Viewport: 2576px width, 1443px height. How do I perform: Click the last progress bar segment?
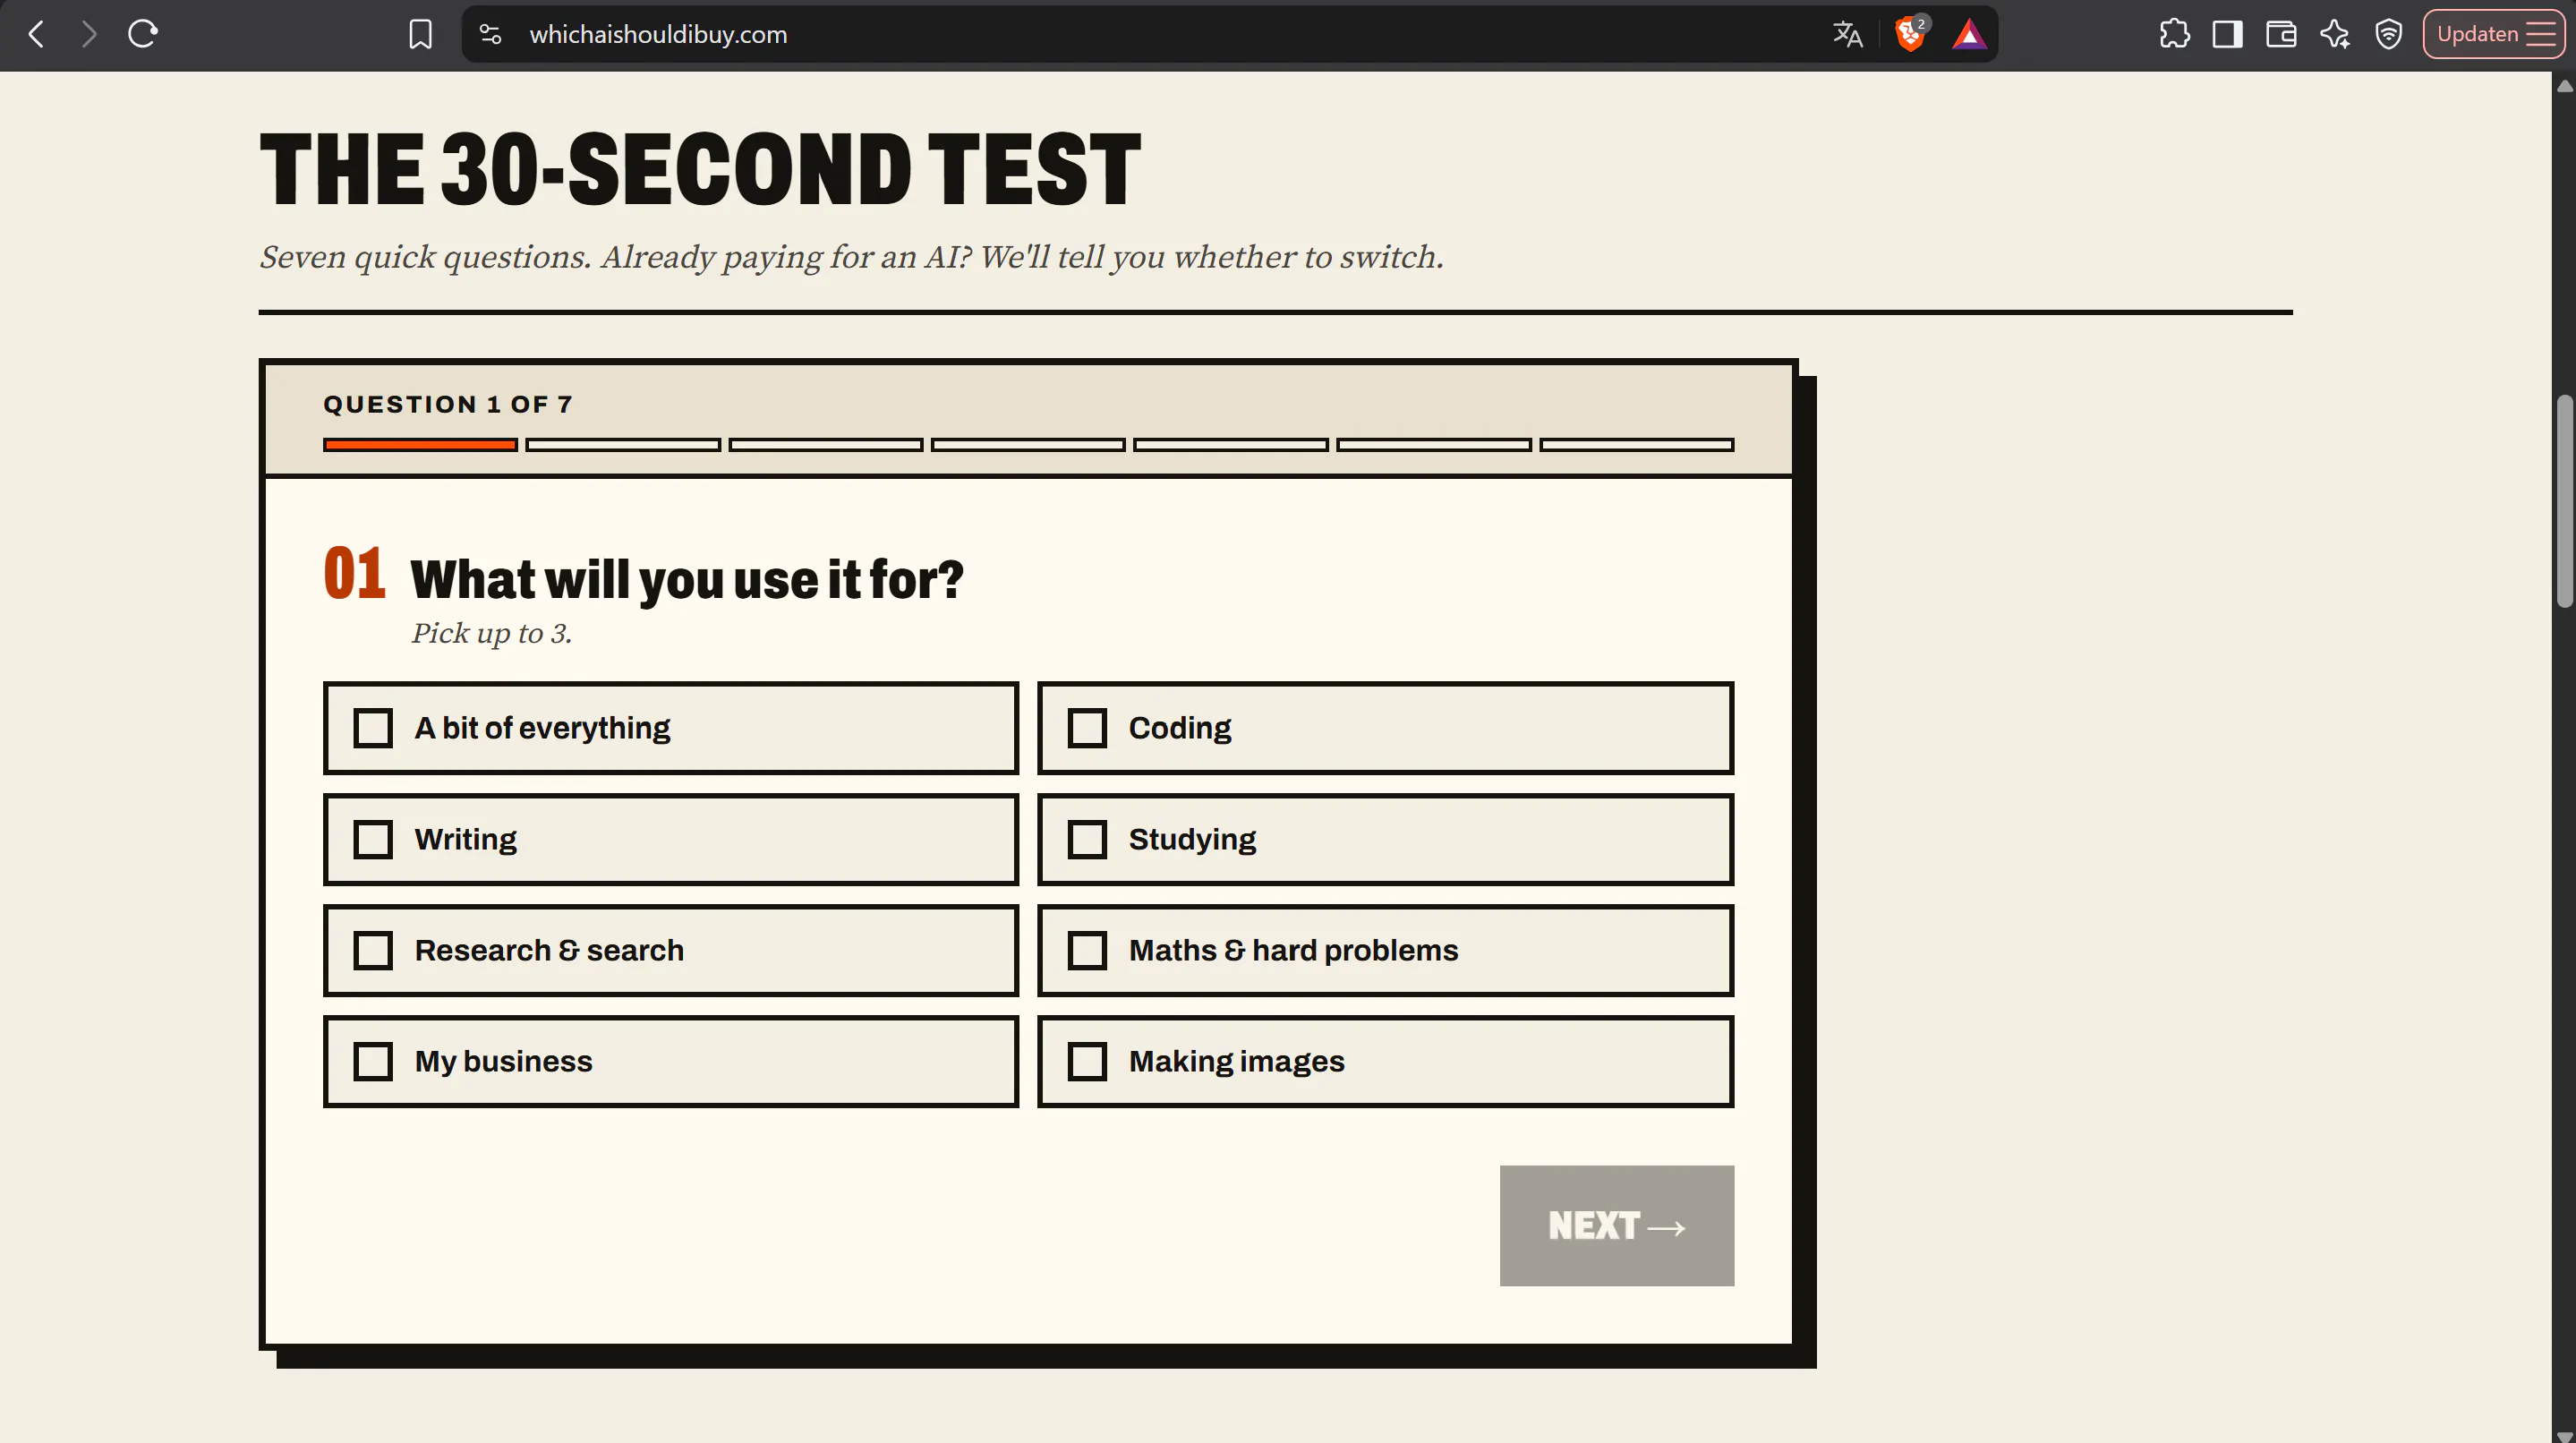(x=1636, y=444)
